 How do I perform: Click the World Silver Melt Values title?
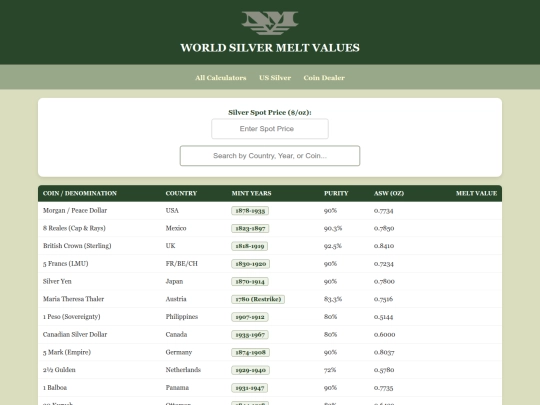pyautogui.click(x=270, y=48)
